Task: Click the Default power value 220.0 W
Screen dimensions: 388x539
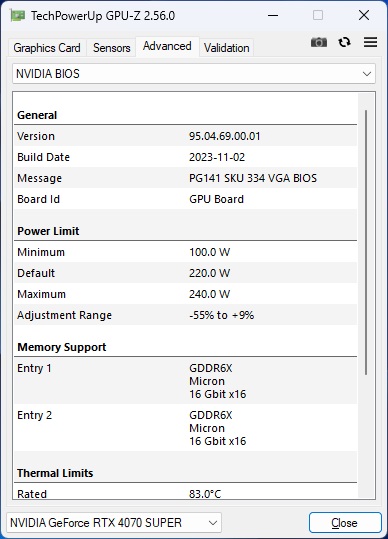Action: (209, 273)
